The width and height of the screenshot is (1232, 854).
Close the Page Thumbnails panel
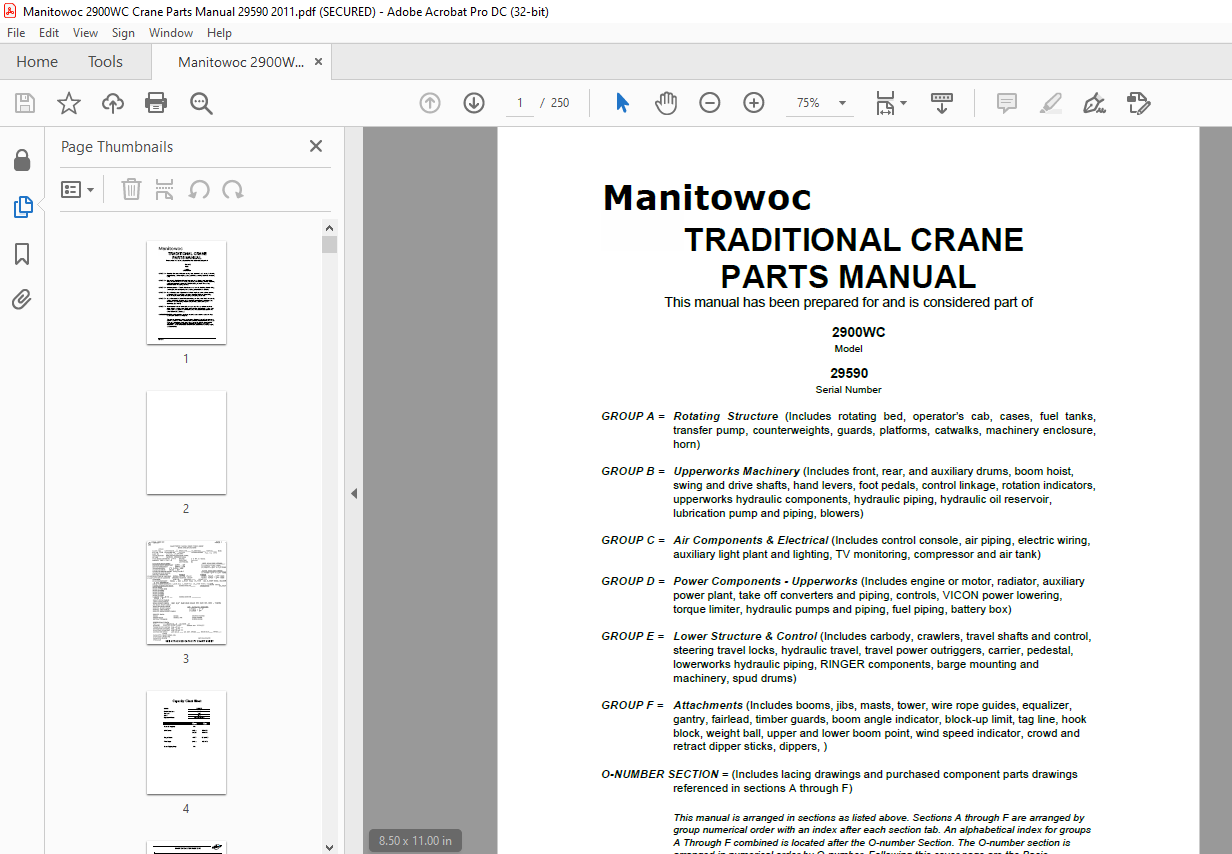point(316,146)
